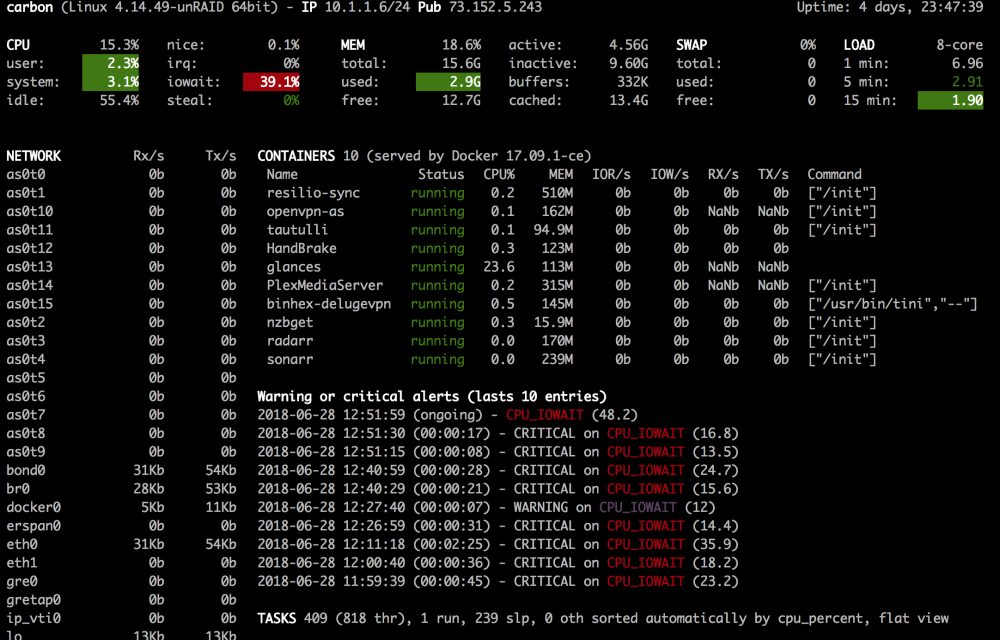Select the red iowait 39.1% value

(x=271, y=82)
